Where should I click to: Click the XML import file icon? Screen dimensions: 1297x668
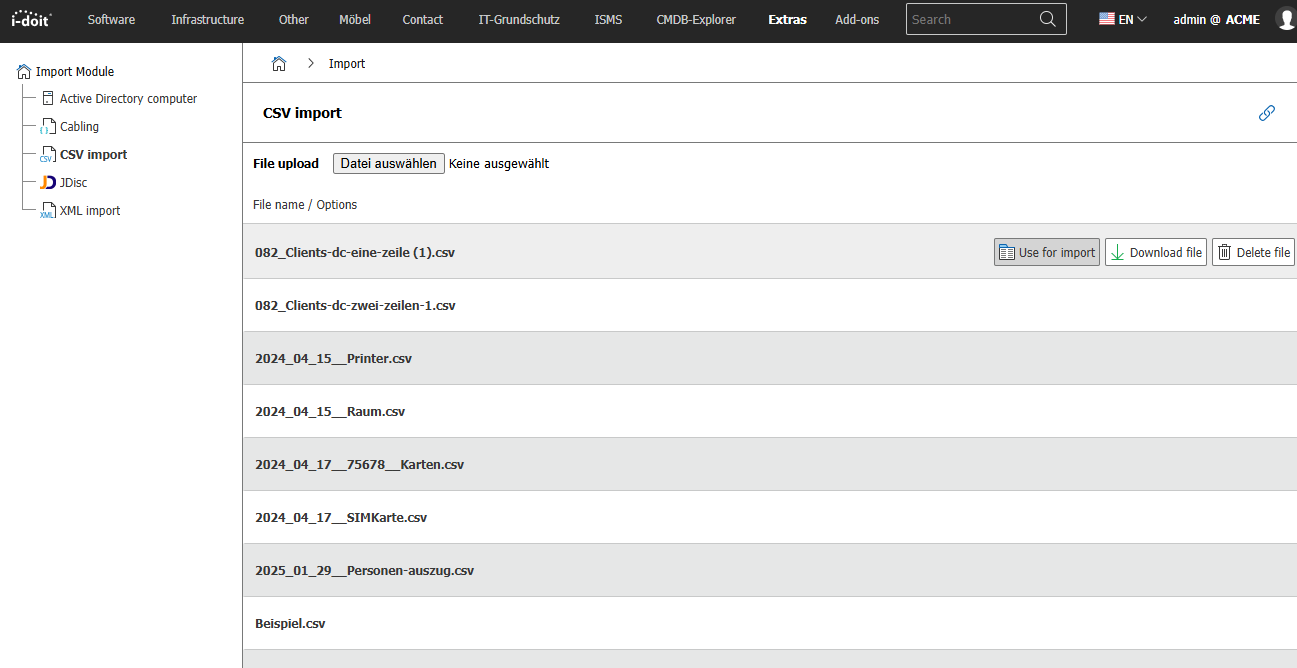[x=47, y=211]
